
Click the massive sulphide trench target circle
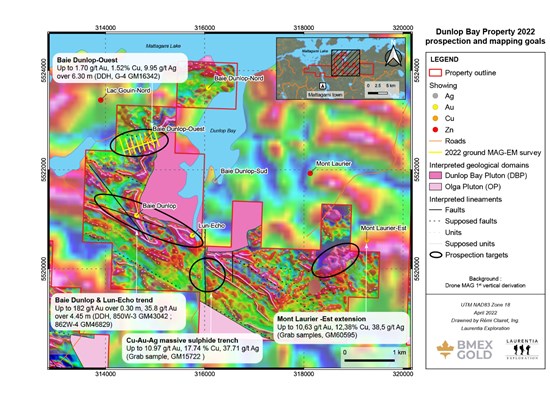click(207, 275)
